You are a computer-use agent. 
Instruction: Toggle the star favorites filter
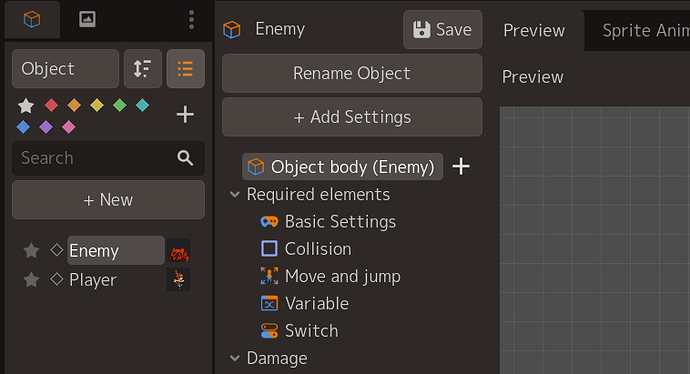click(26, 106)
